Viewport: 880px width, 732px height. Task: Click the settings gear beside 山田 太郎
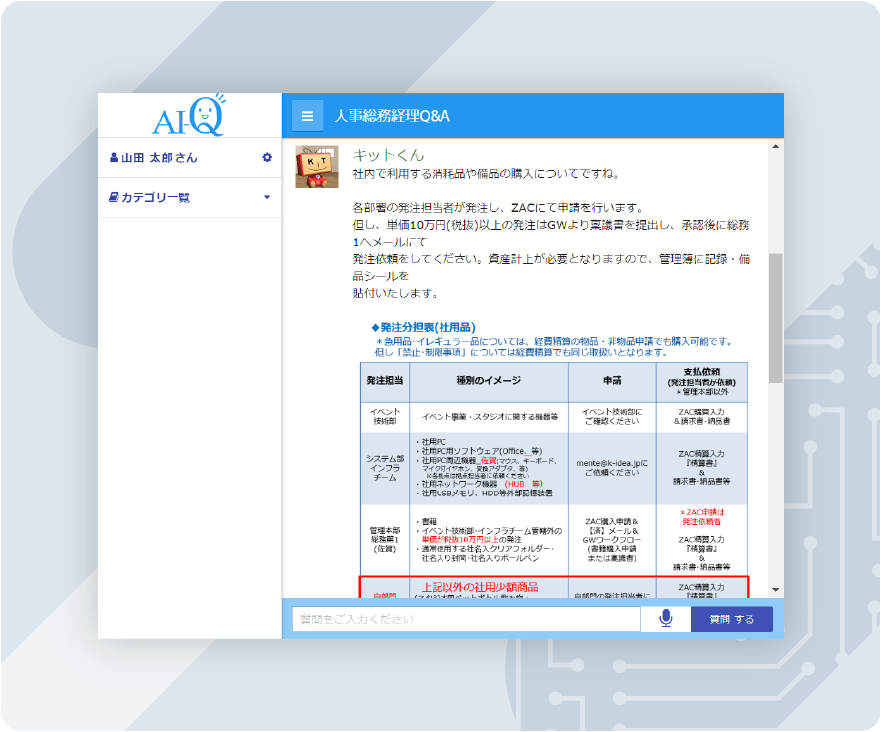267,157
